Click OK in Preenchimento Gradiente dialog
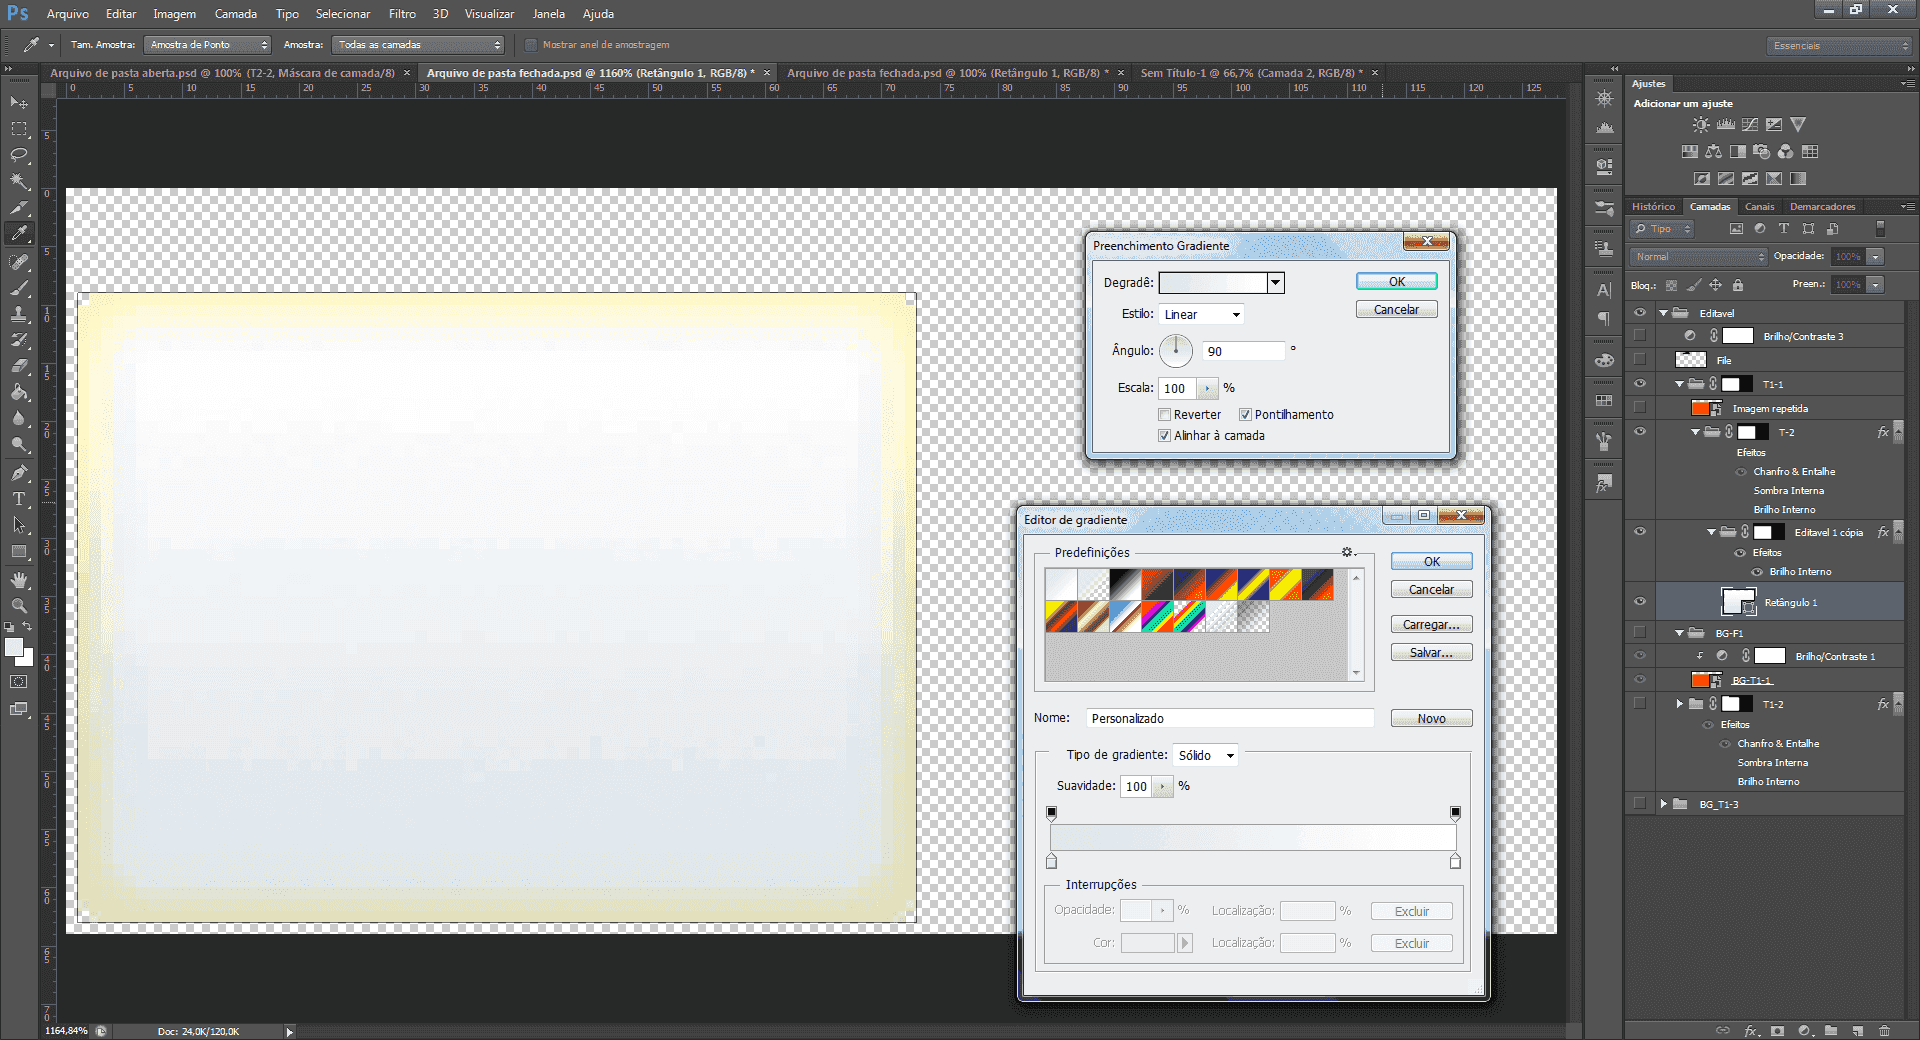The height and width of the screenshot is (1040, 1920). click(1397, 282)
